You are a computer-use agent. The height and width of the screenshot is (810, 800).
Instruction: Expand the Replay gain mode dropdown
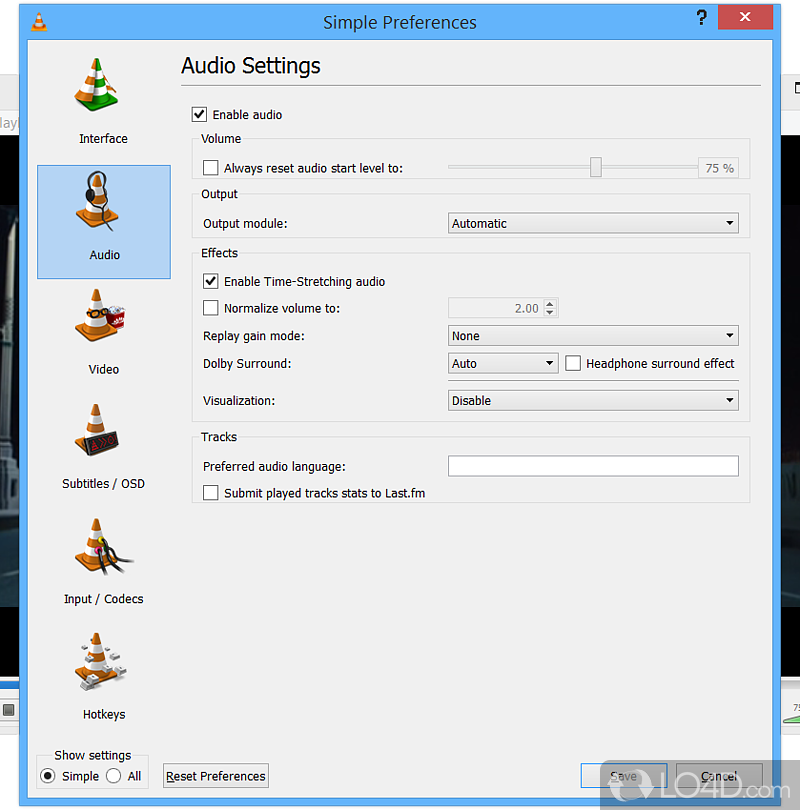(x=593, y=336)
